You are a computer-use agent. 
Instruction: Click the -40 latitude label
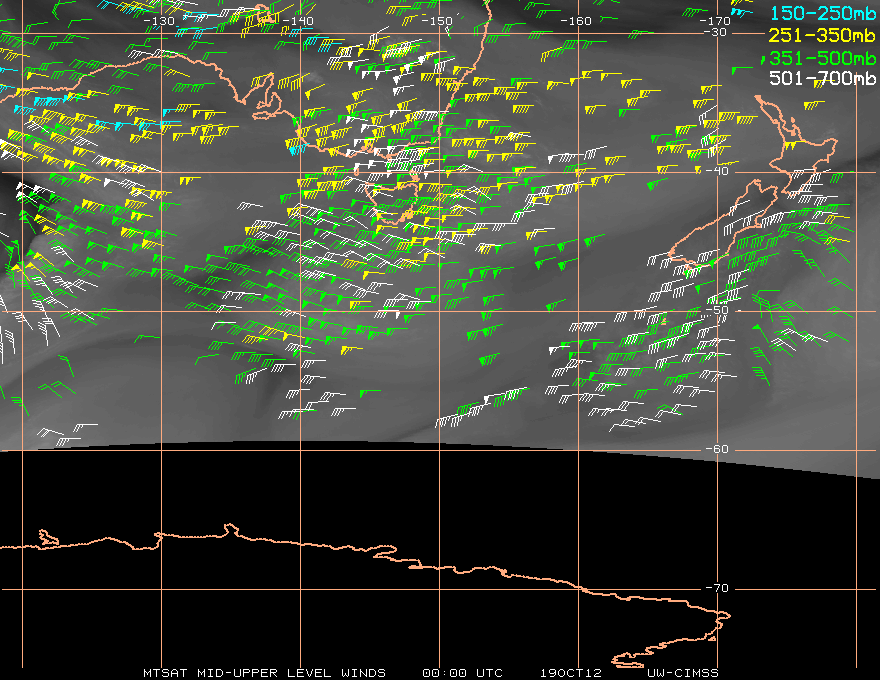tap(717, 171)
